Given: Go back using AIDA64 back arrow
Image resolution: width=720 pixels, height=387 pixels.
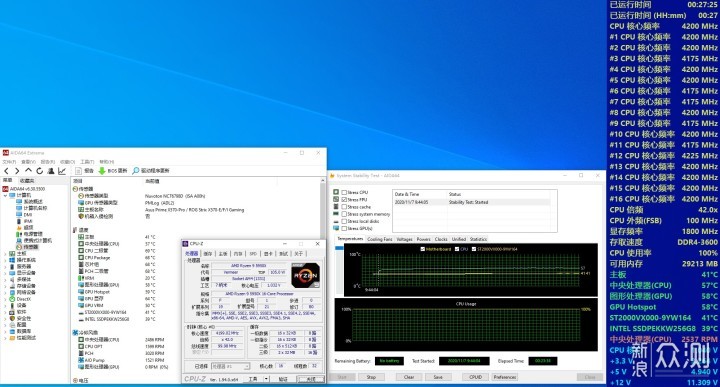Looking at the screenshot, I should click(6, 171).
